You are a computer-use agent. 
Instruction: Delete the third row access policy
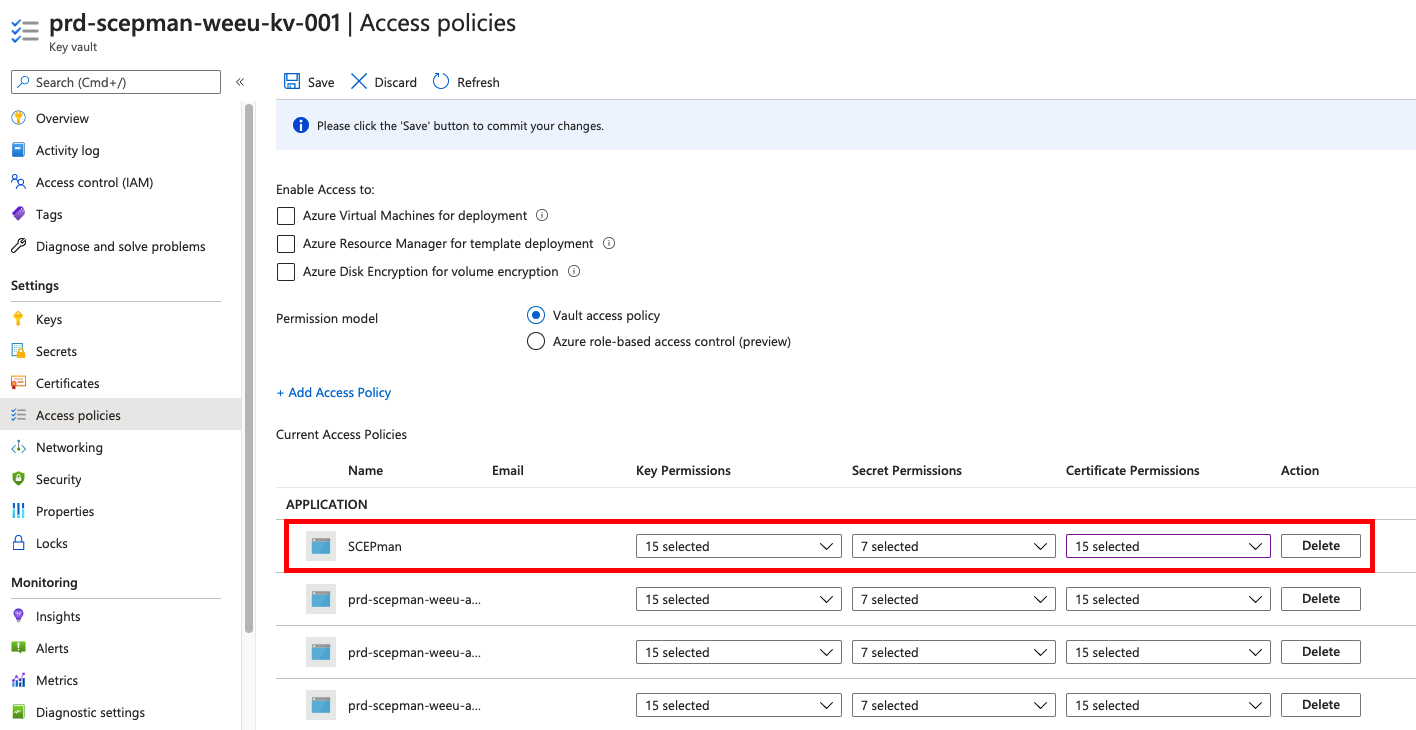pyautogui.click(x=1320, y=652)
